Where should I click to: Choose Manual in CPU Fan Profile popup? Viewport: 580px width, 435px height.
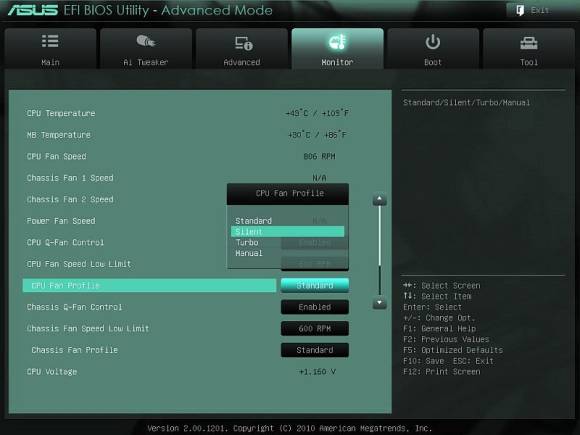249,253
